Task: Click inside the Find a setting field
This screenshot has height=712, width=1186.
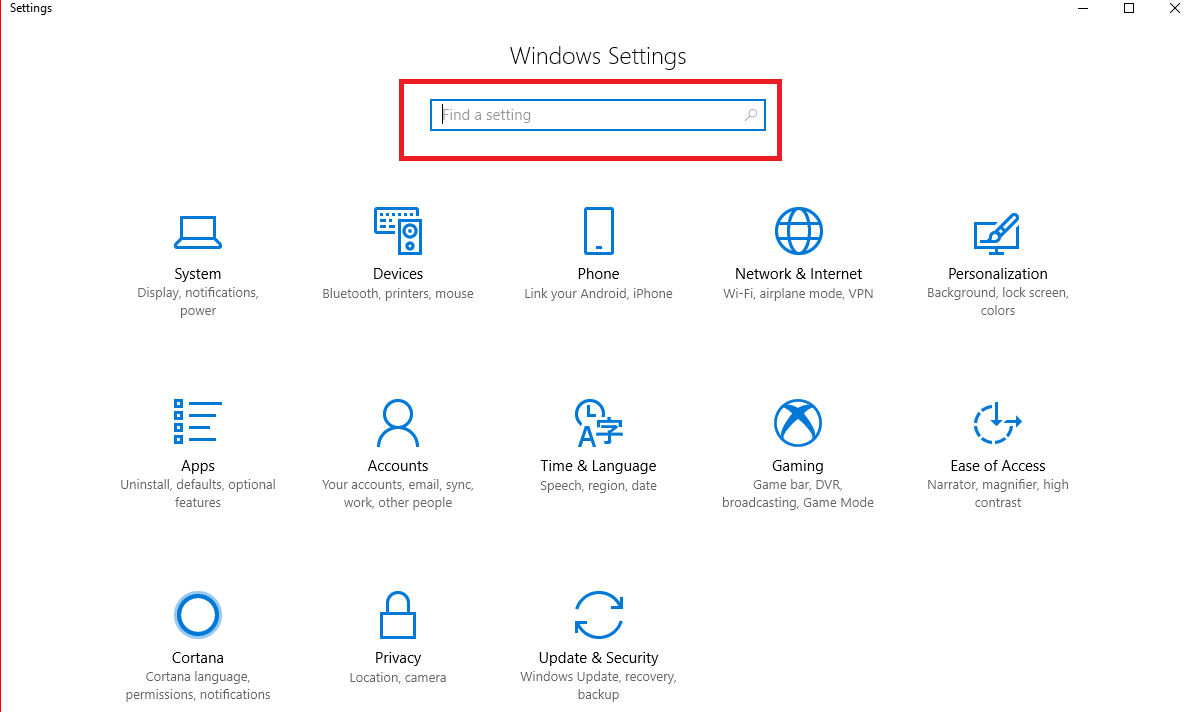Action: pyautogui.click(x=598, y=115)
